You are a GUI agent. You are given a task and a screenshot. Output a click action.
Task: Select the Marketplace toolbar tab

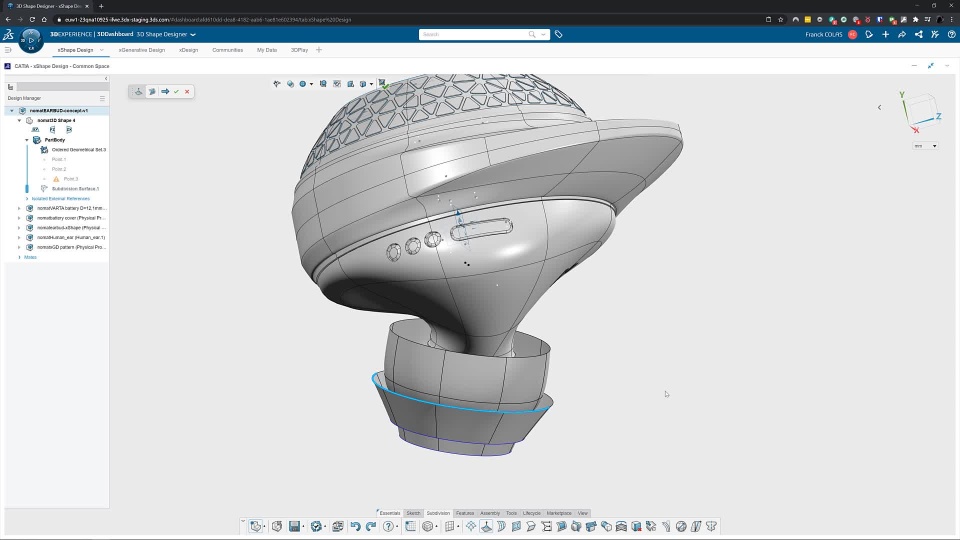[558, 513]
